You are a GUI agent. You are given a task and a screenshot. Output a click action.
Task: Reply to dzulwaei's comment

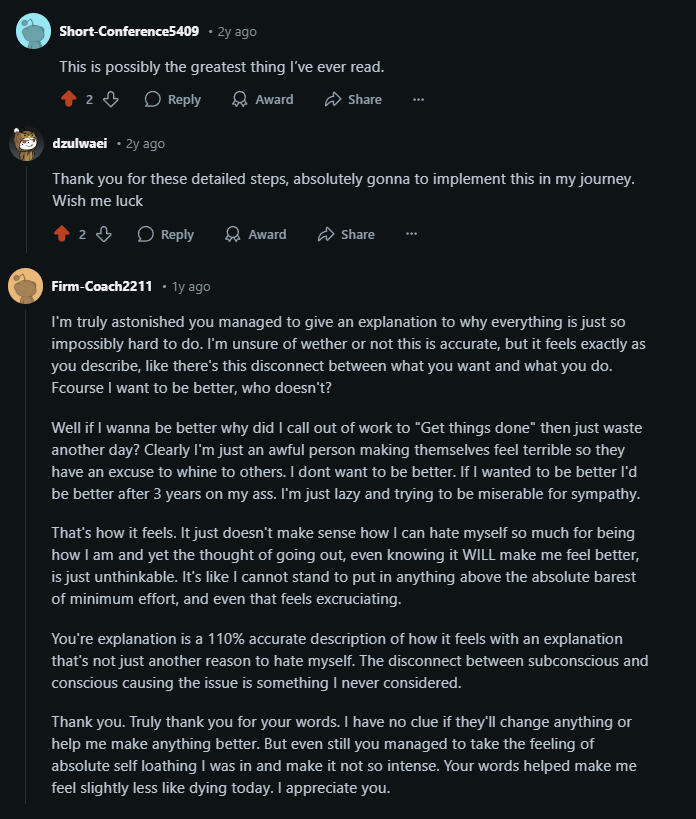click(166, 234)
